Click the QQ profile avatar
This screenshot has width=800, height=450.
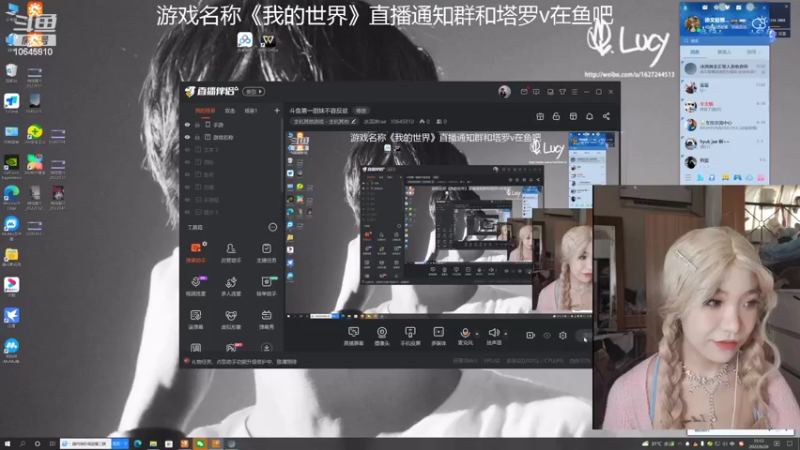click(x=692, y=23)
